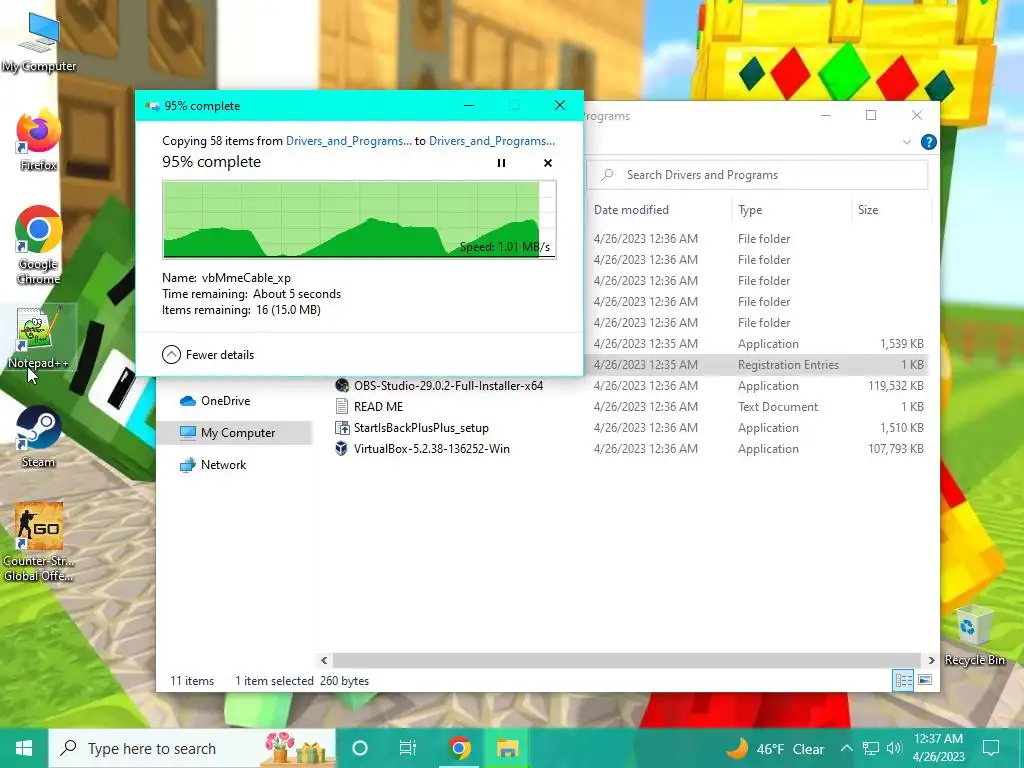
Task: Click the horizontal scrollbar thumb
Action: pos(626,660)
